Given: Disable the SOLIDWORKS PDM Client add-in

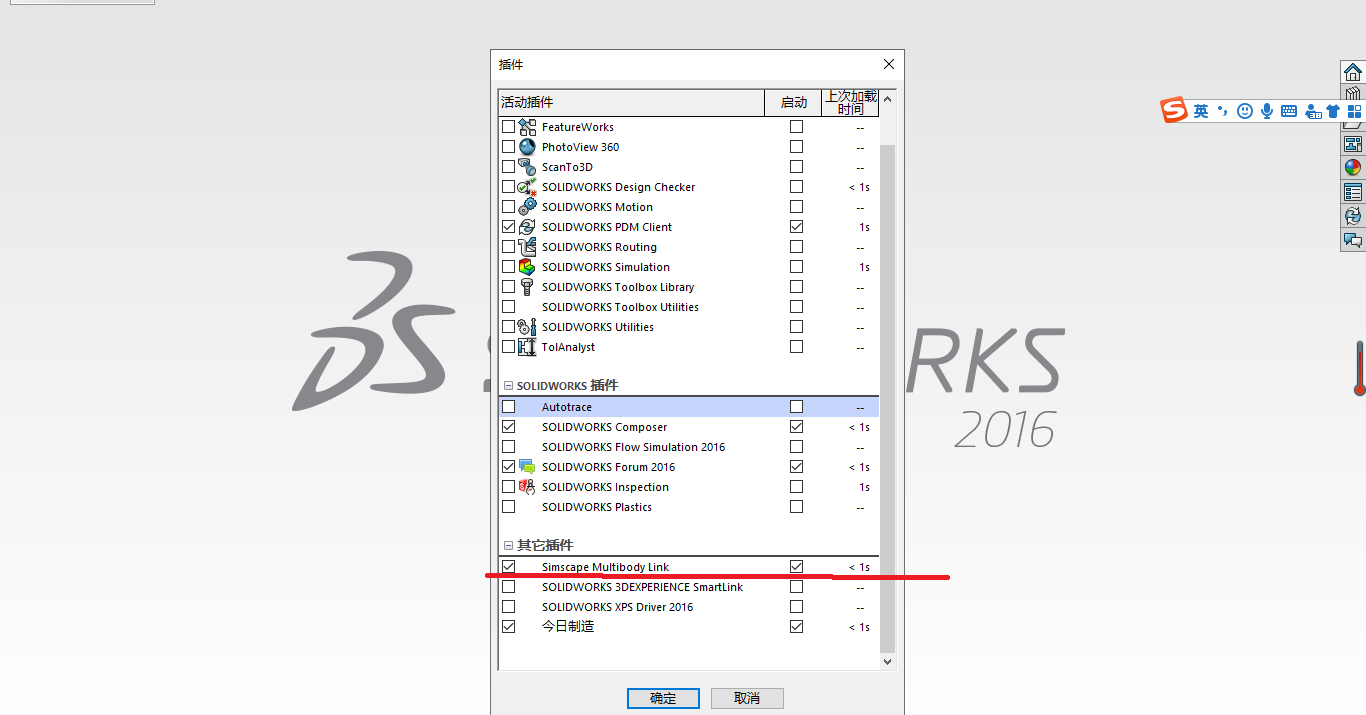Looking at the screenshot, I should coord(507,226).
